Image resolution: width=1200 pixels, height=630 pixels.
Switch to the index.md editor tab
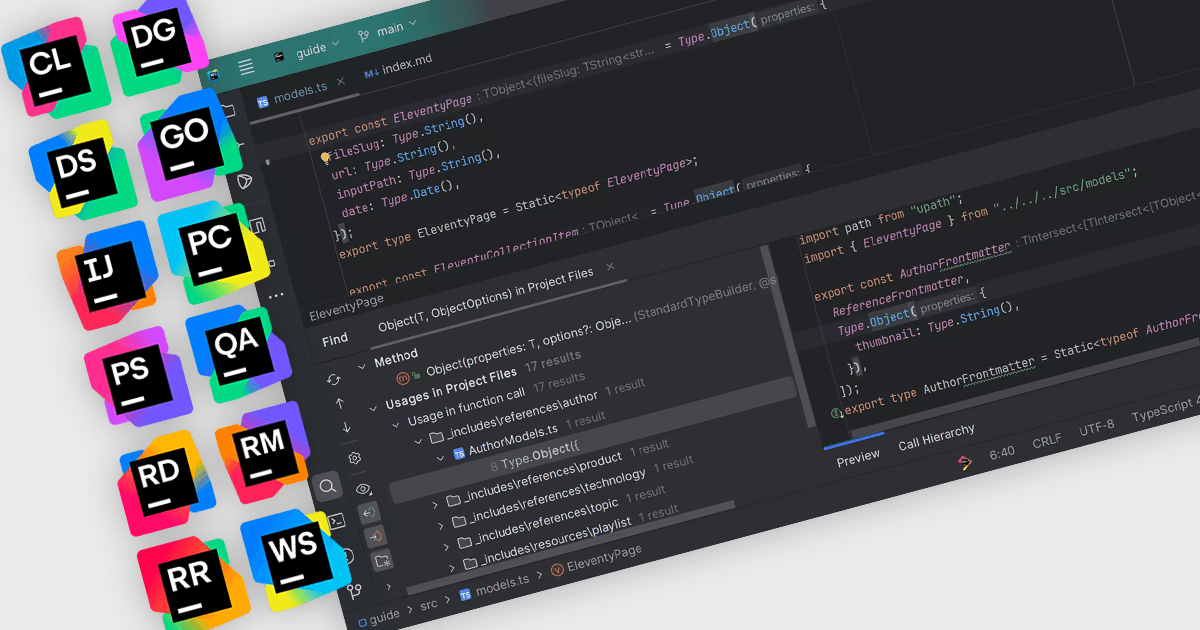[x=398, y=66]
